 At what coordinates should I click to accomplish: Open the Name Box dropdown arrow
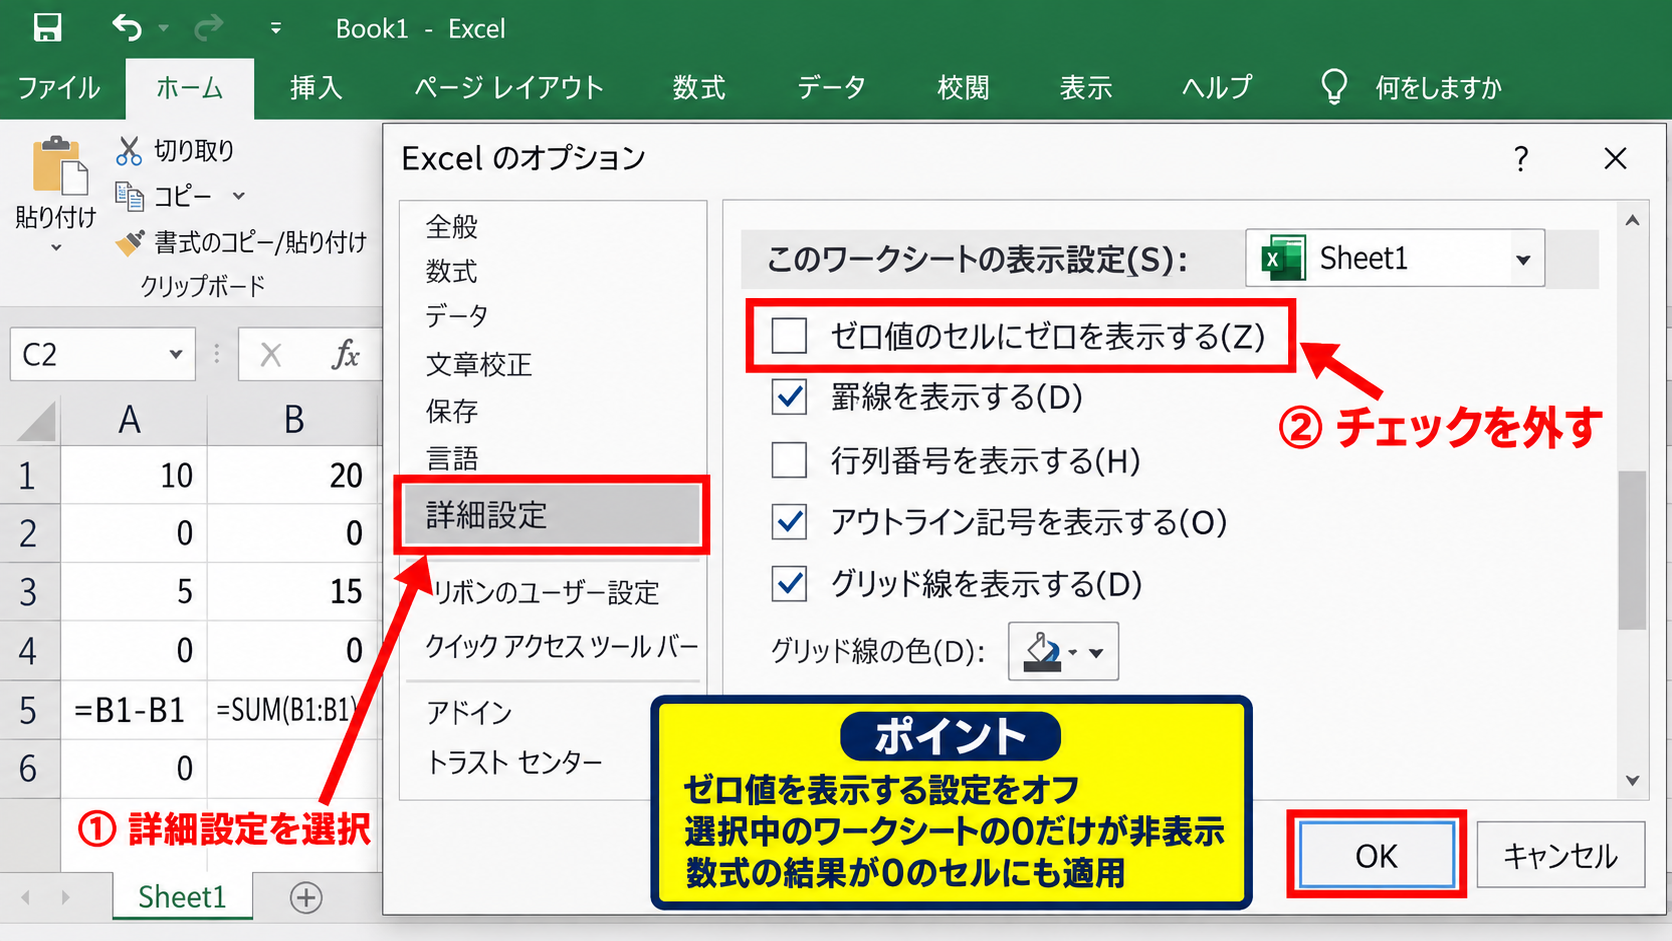tap(176, 354)
